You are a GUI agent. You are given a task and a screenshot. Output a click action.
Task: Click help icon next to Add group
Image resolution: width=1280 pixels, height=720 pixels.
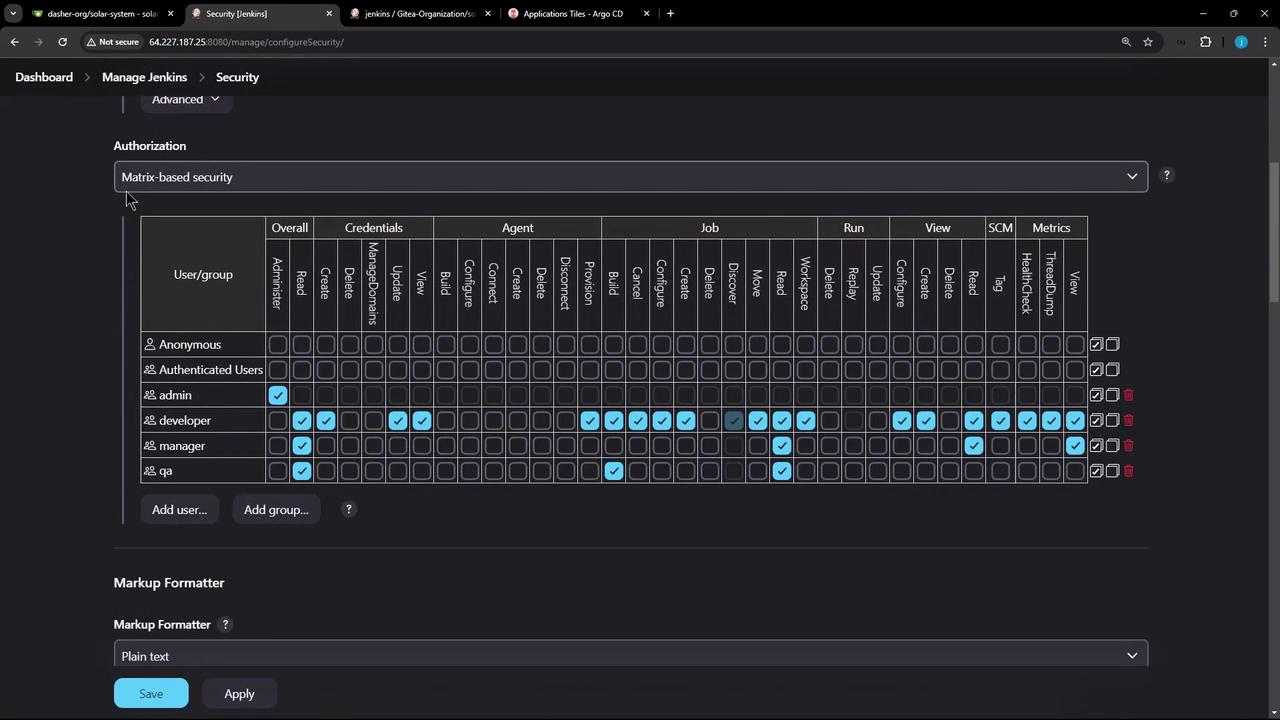[x=348, y=510]
